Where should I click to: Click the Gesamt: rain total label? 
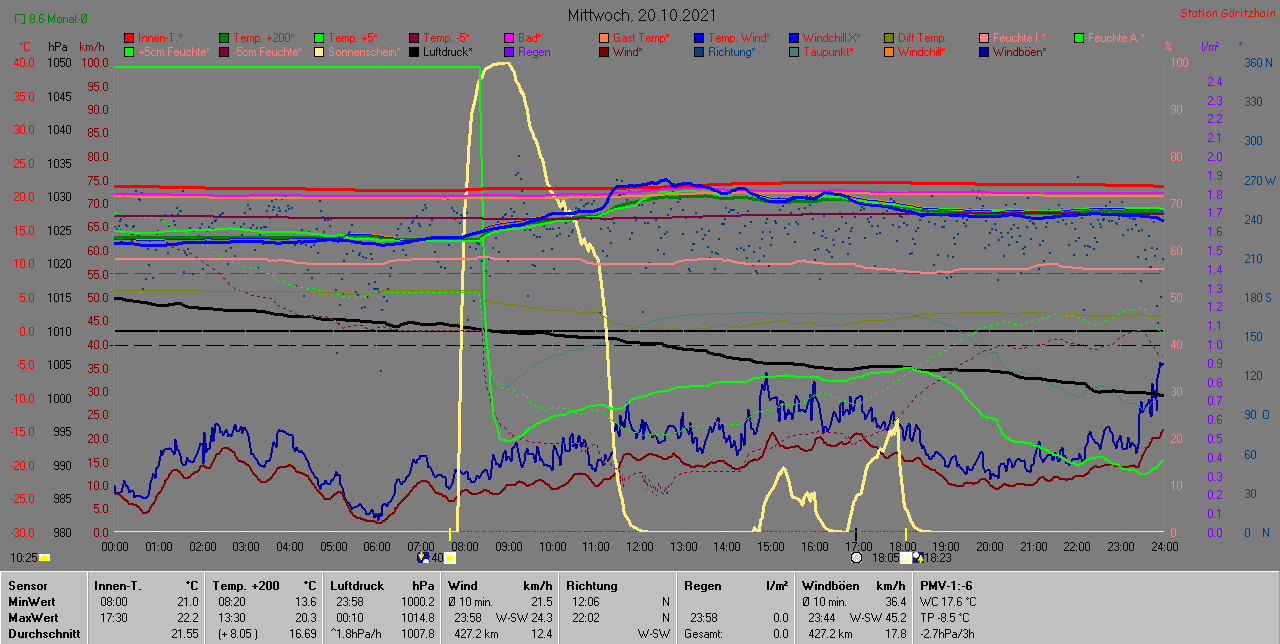pyautogui.click(x=703, y=634)
